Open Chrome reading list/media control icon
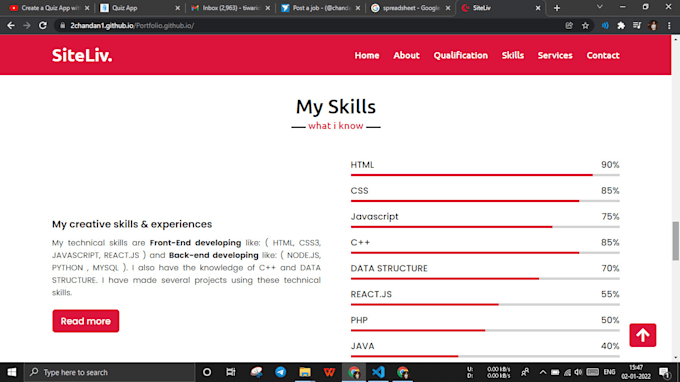The image size is (680, 382). pyautogui.click(x=637, y=26)
